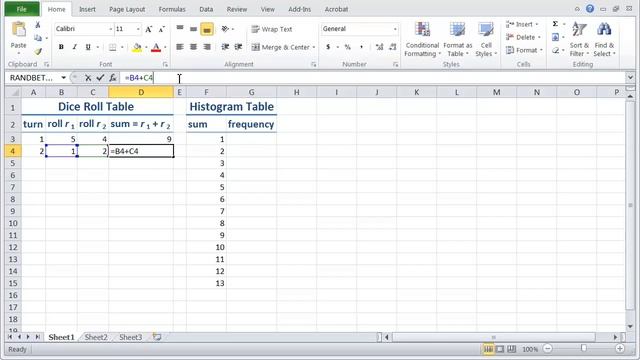The height and width of the screenshot is (360, 640).
Task: Open Conditional Formatting menu
Action: (x=422, y=40)
